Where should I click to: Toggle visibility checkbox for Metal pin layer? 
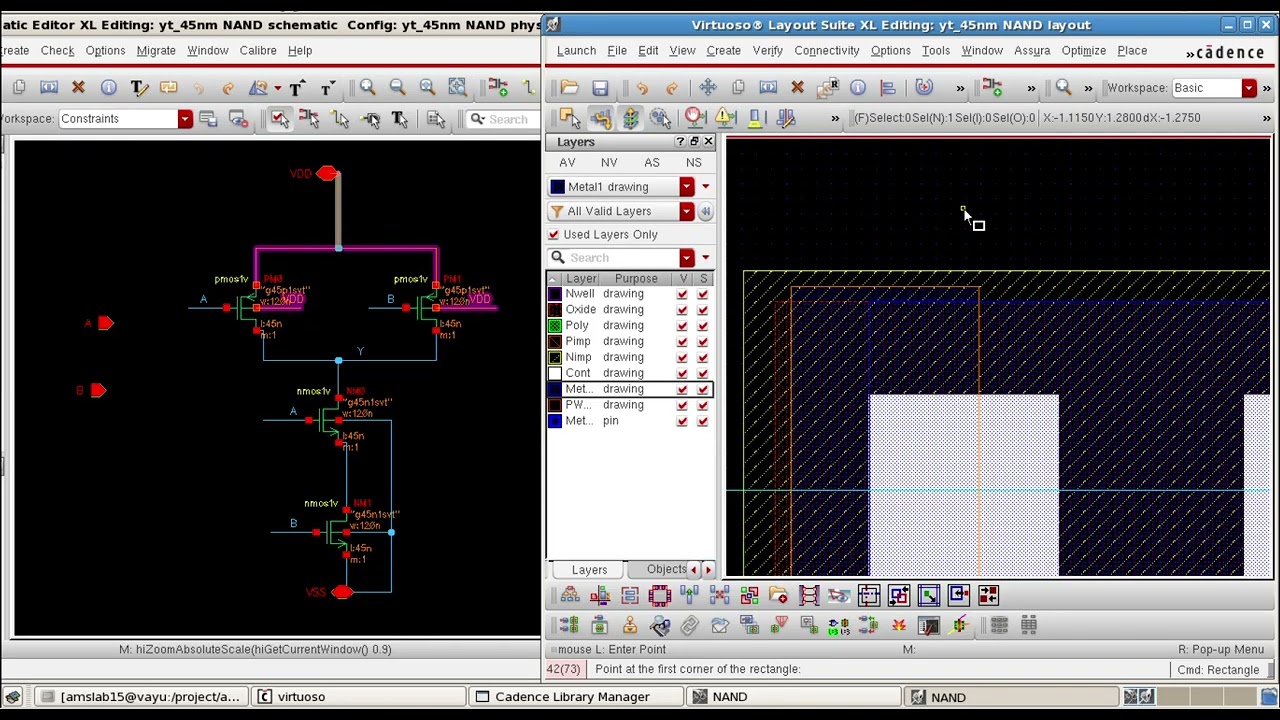click(x=683, y=421)
